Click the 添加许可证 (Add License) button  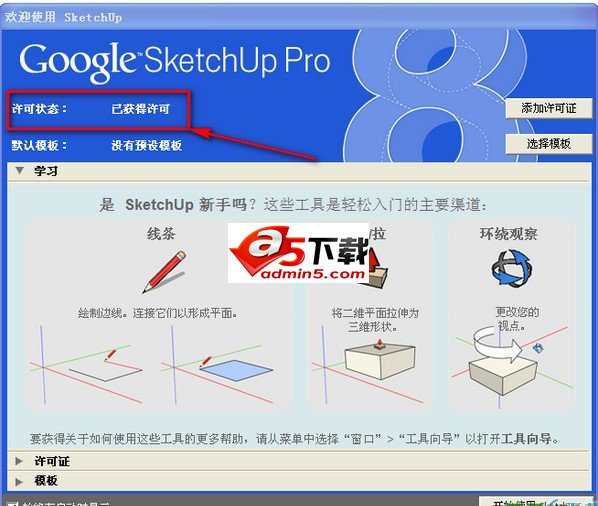[549, 109]
